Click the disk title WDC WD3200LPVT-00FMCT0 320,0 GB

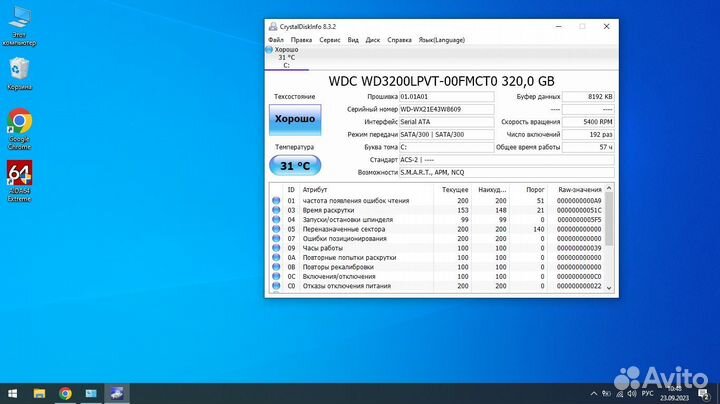pyautogui.click(x=441, y=81)
